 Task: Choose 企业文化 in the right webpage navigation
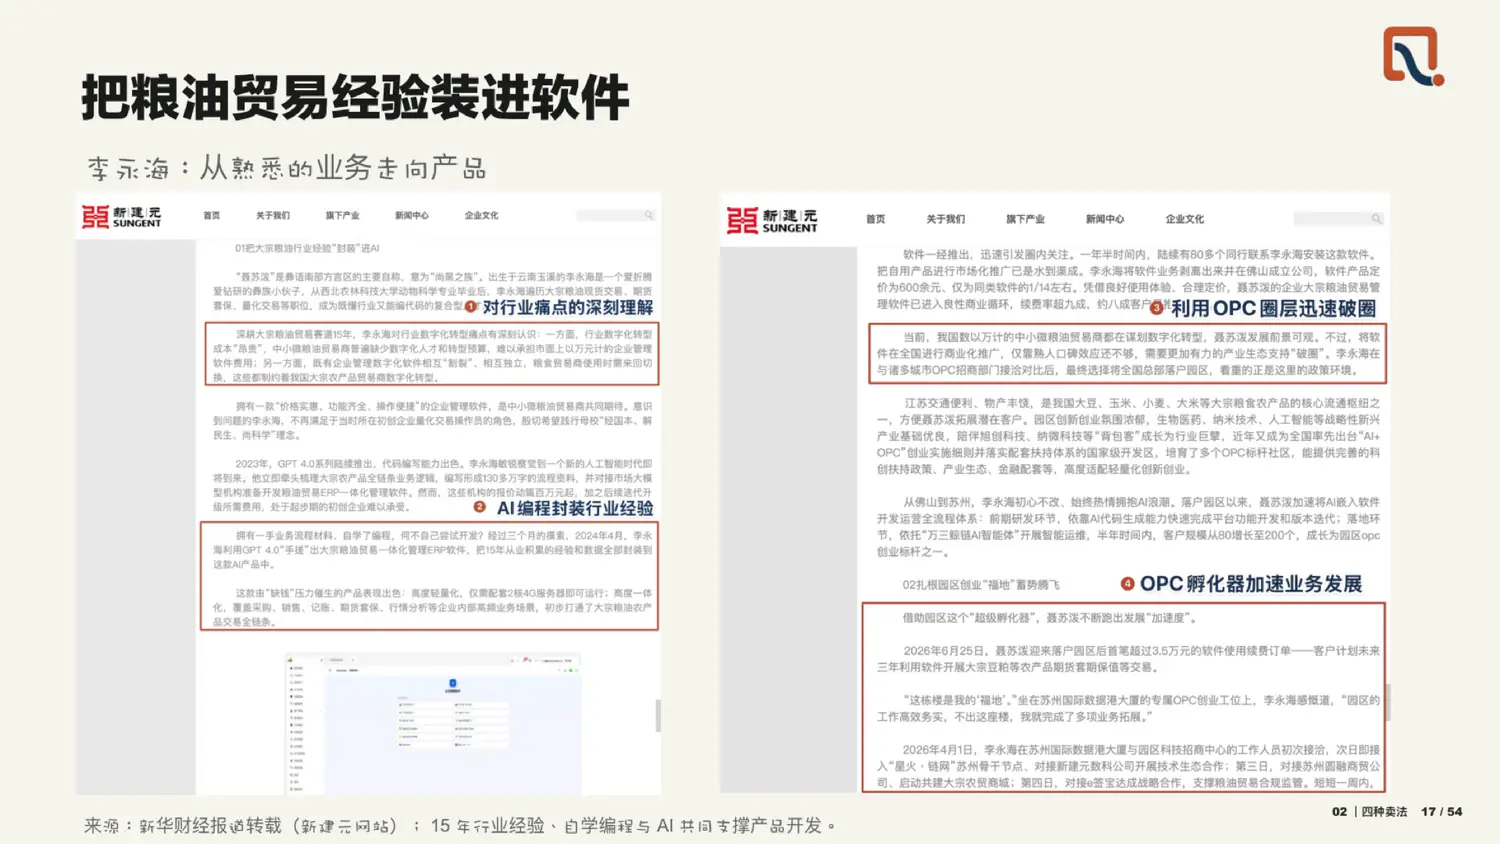pyautogui.click(x=1184, y=219)
